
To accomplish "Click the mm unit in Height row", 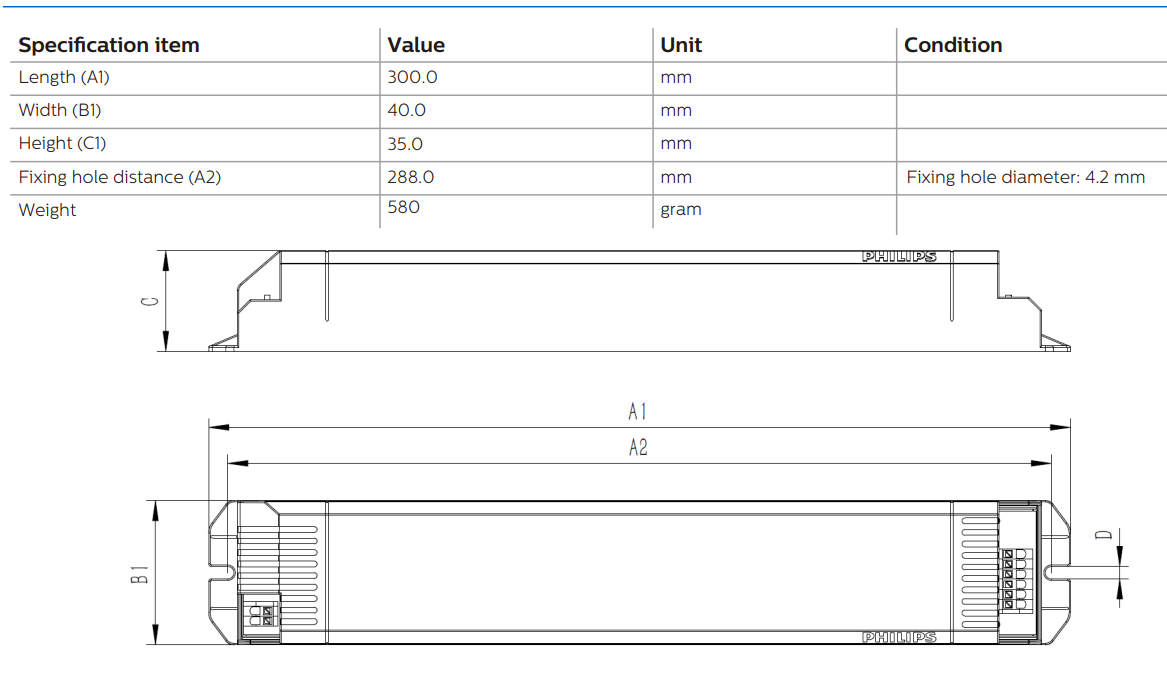I will pyautogui.click(x=676, y=144).
